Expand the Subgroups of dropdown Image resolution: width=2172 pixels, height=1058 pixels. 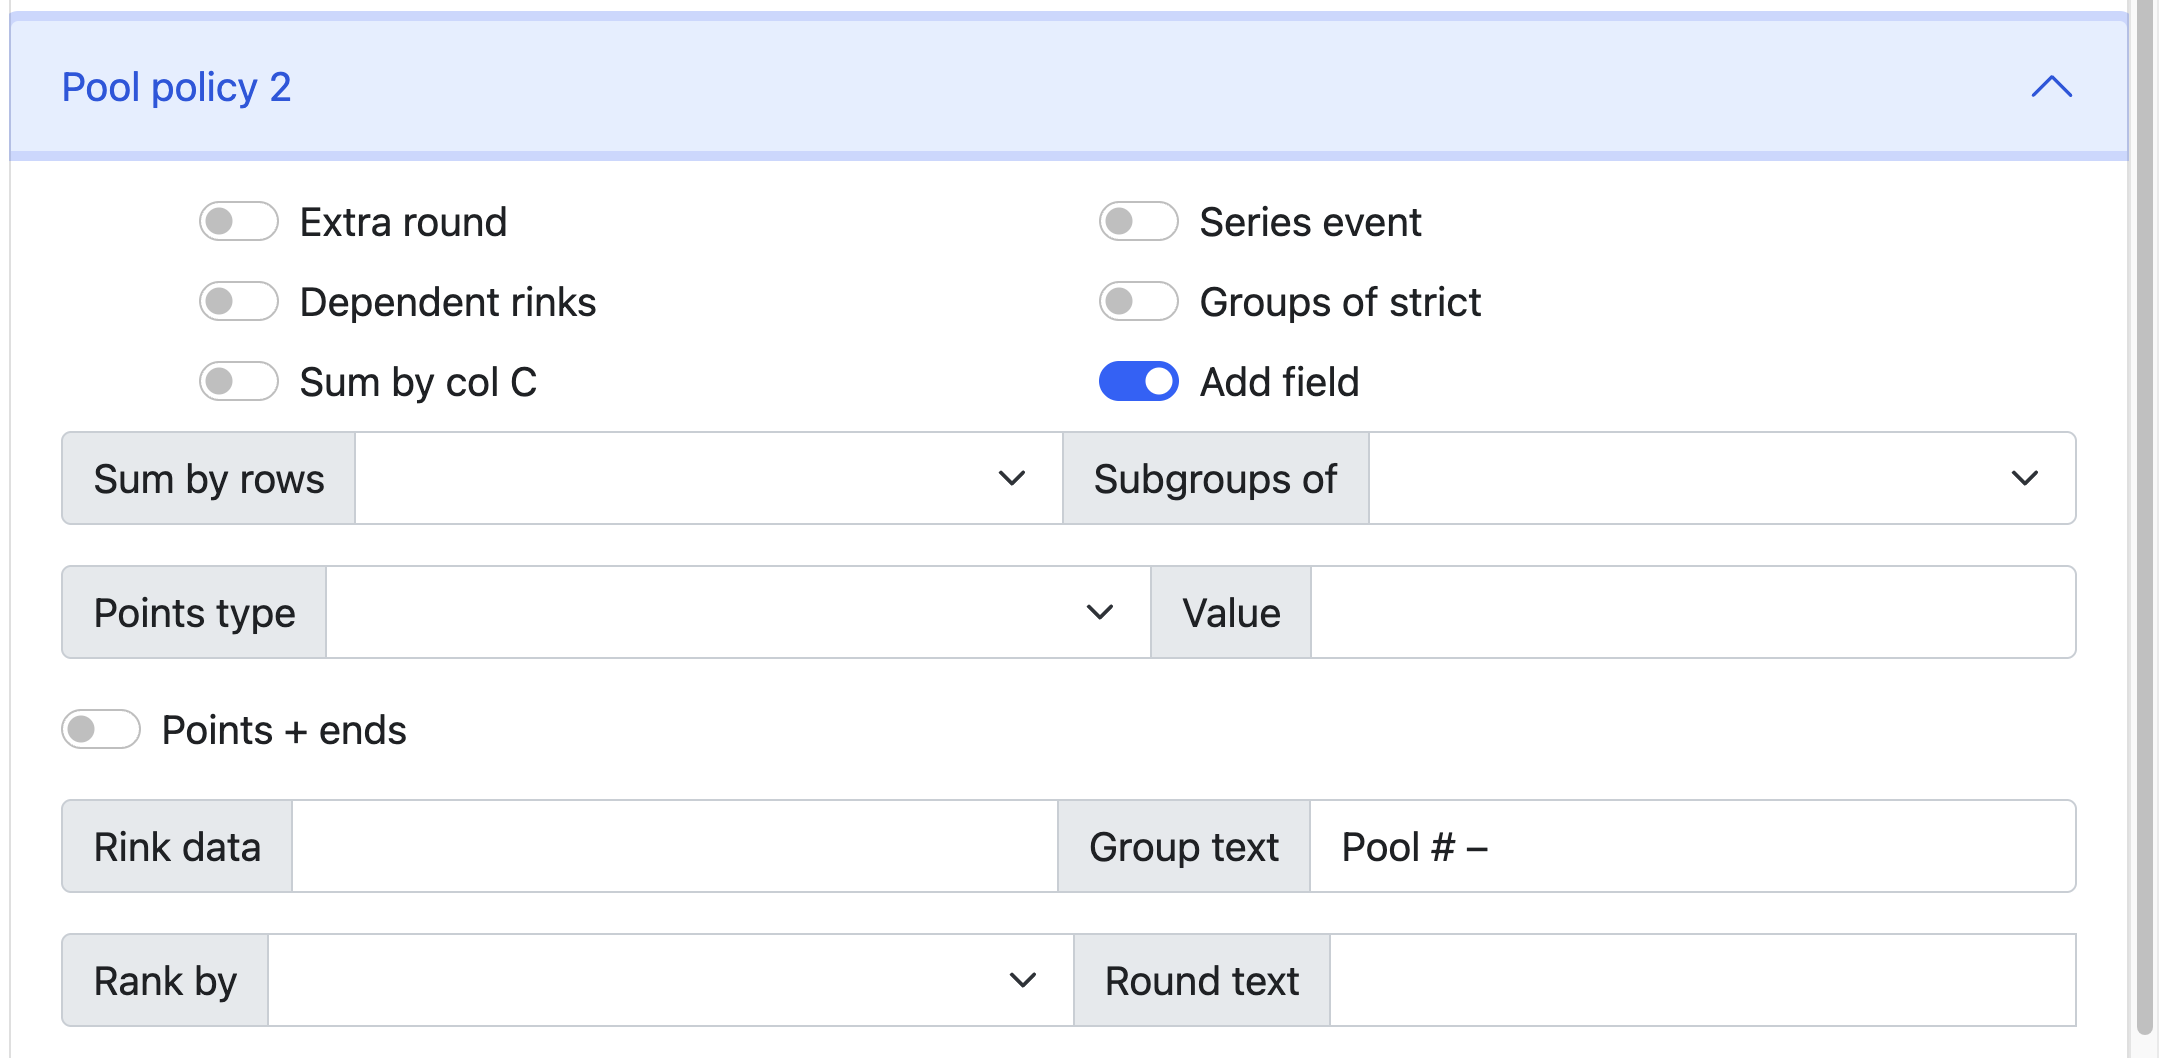[x=1721, y=478]
